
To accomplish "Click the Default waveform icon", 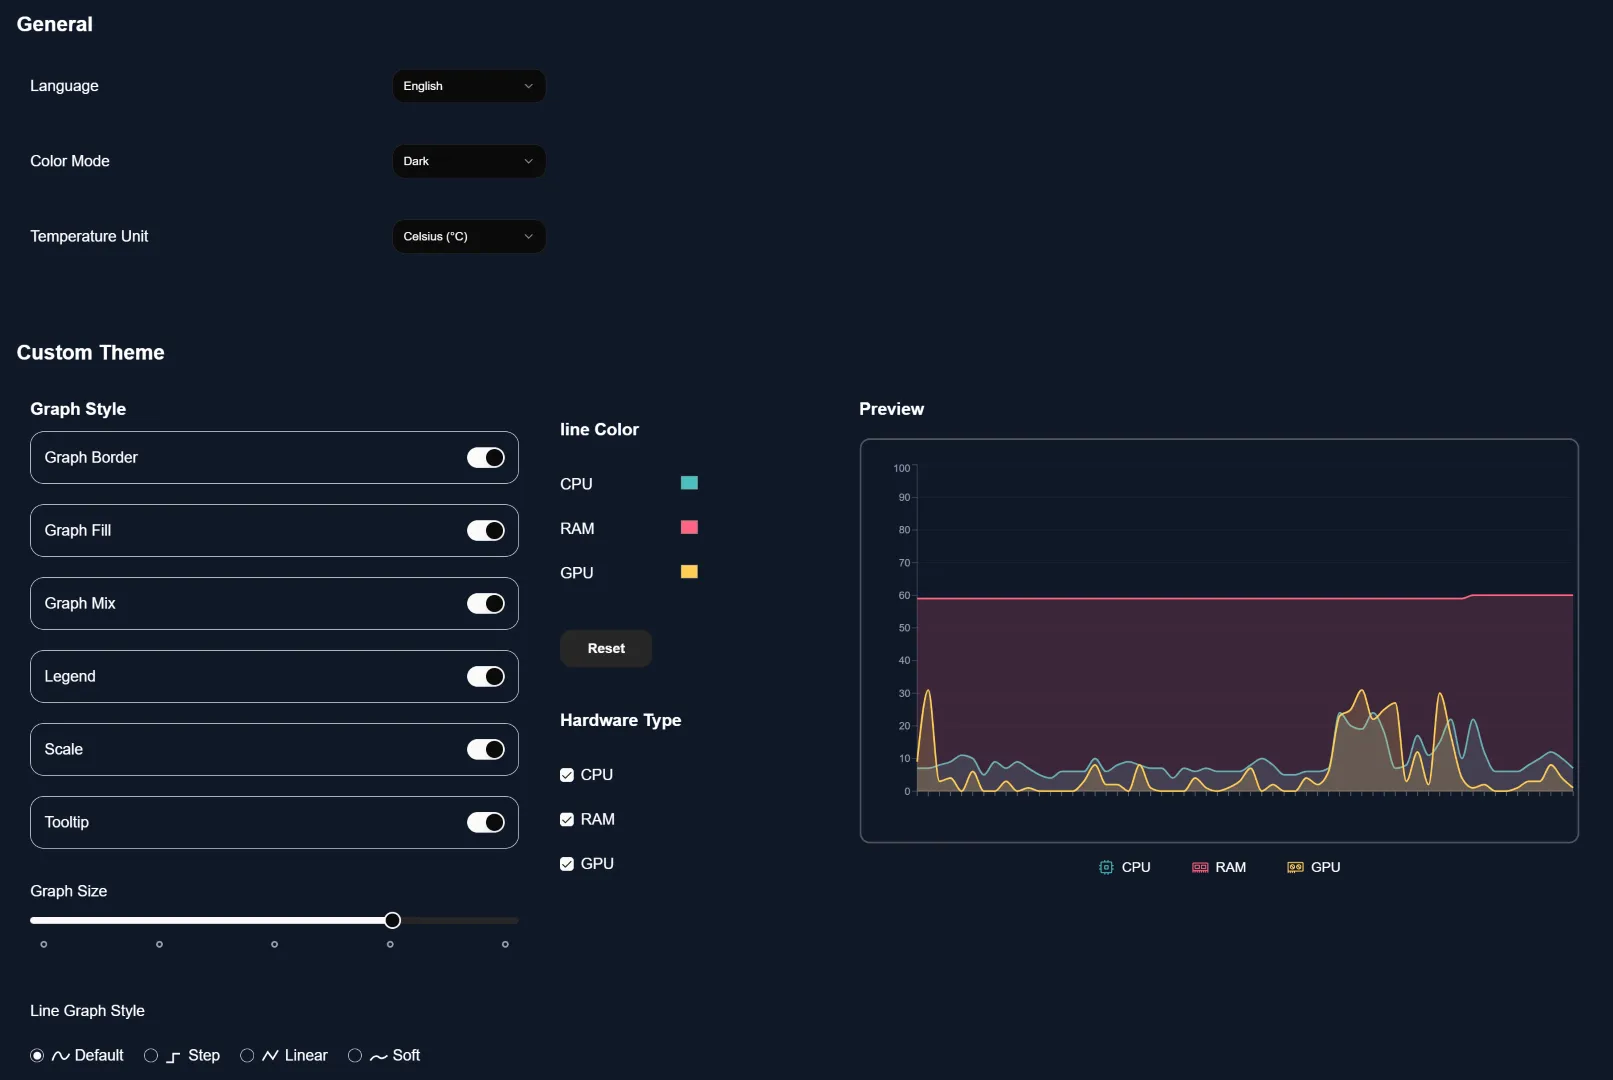I will 59,1055.
